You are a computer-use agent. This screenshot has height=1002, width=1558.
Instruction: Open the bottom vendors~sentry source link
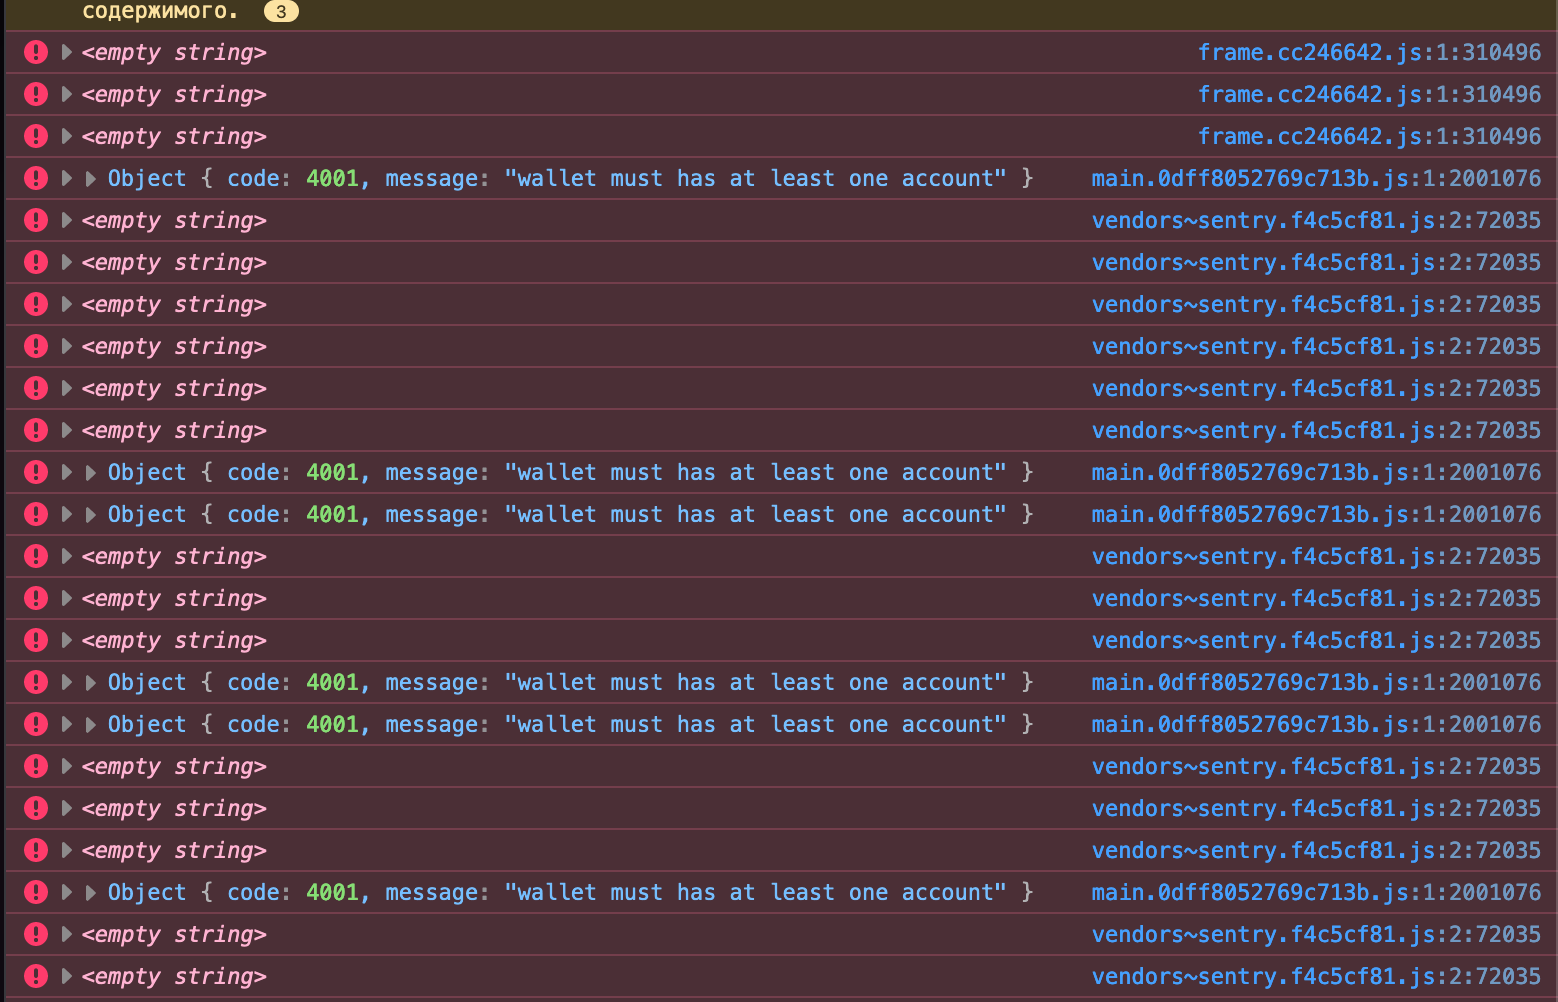tap(1315, 976)
